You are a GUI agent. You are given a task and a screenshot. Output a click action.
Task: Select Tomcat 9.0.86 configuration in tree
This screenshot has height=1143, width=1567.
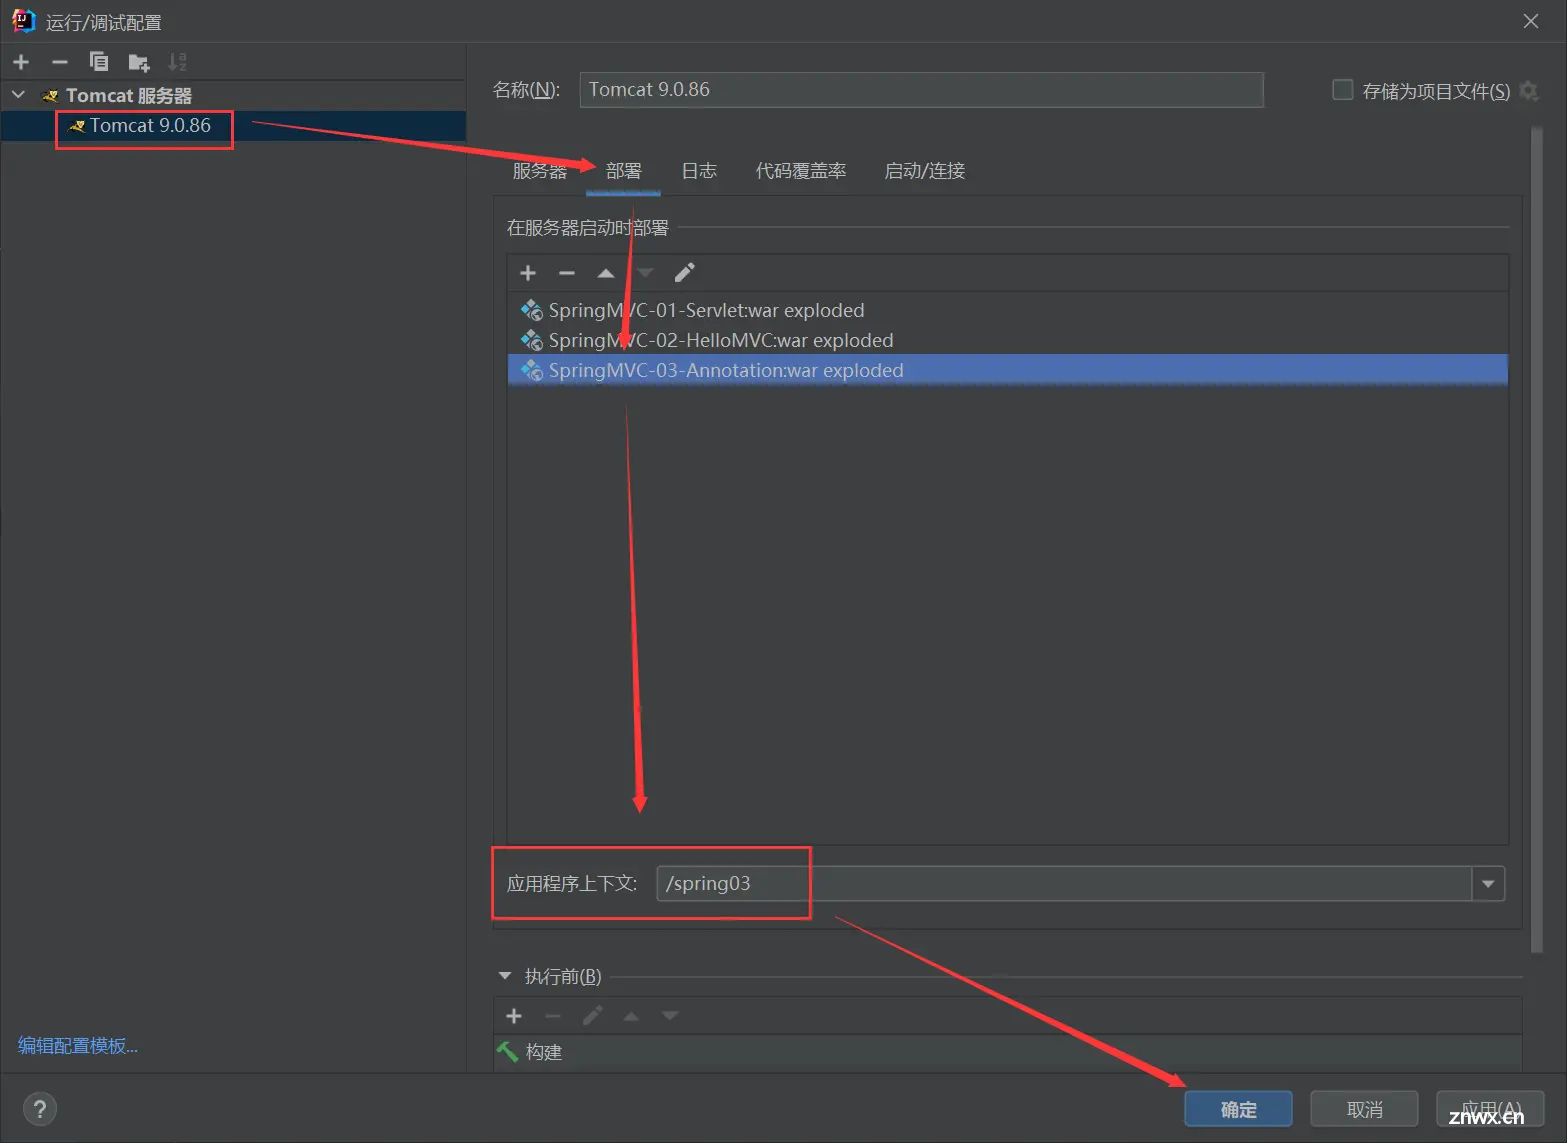click(x=234, y=126)
